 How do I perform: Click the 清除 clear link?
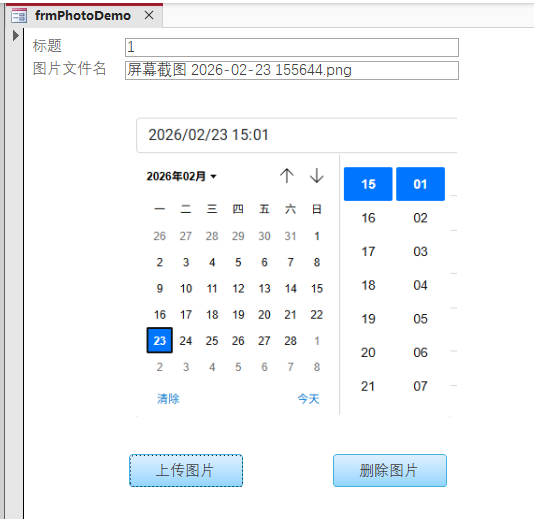(168, 398)
